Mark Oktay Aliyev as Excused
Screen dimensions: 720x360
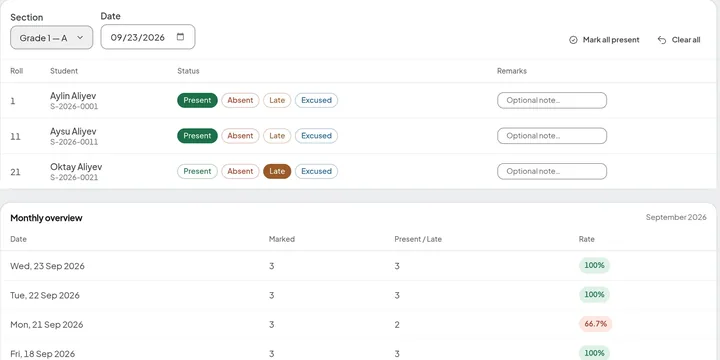[316, 171]
